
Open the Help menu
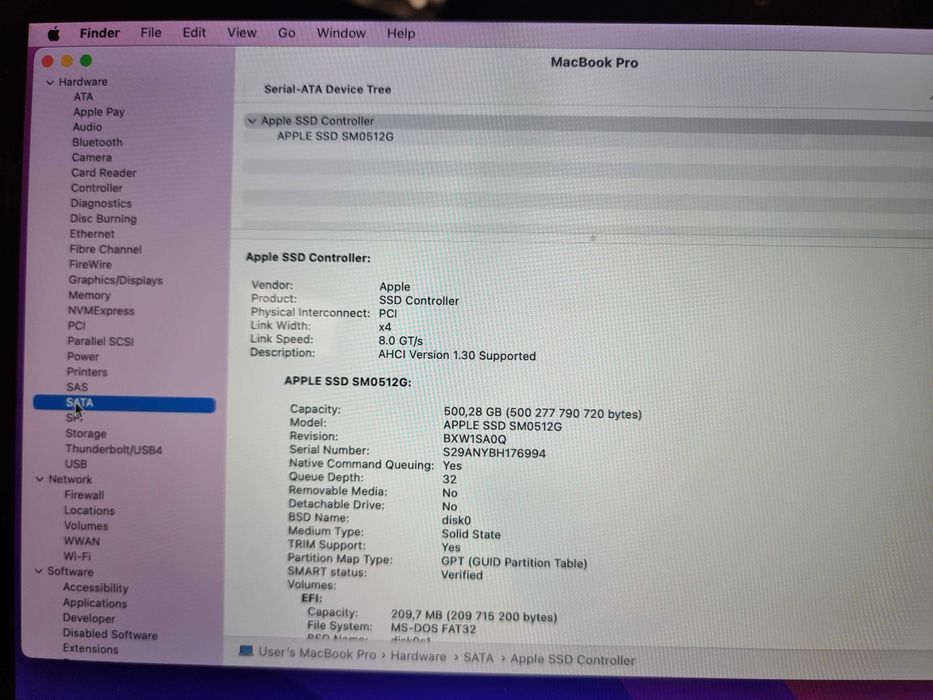(x=401, y=33)
